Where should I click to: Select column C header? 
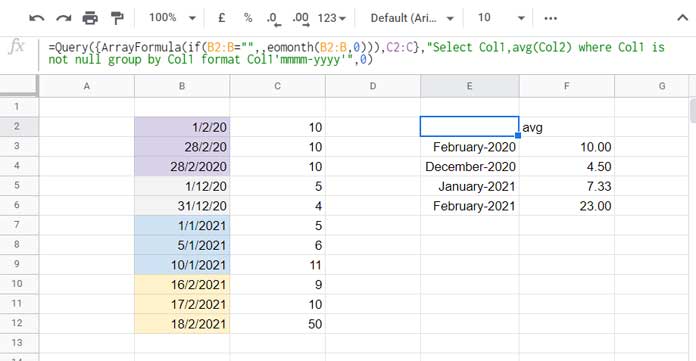pos(277,86)
